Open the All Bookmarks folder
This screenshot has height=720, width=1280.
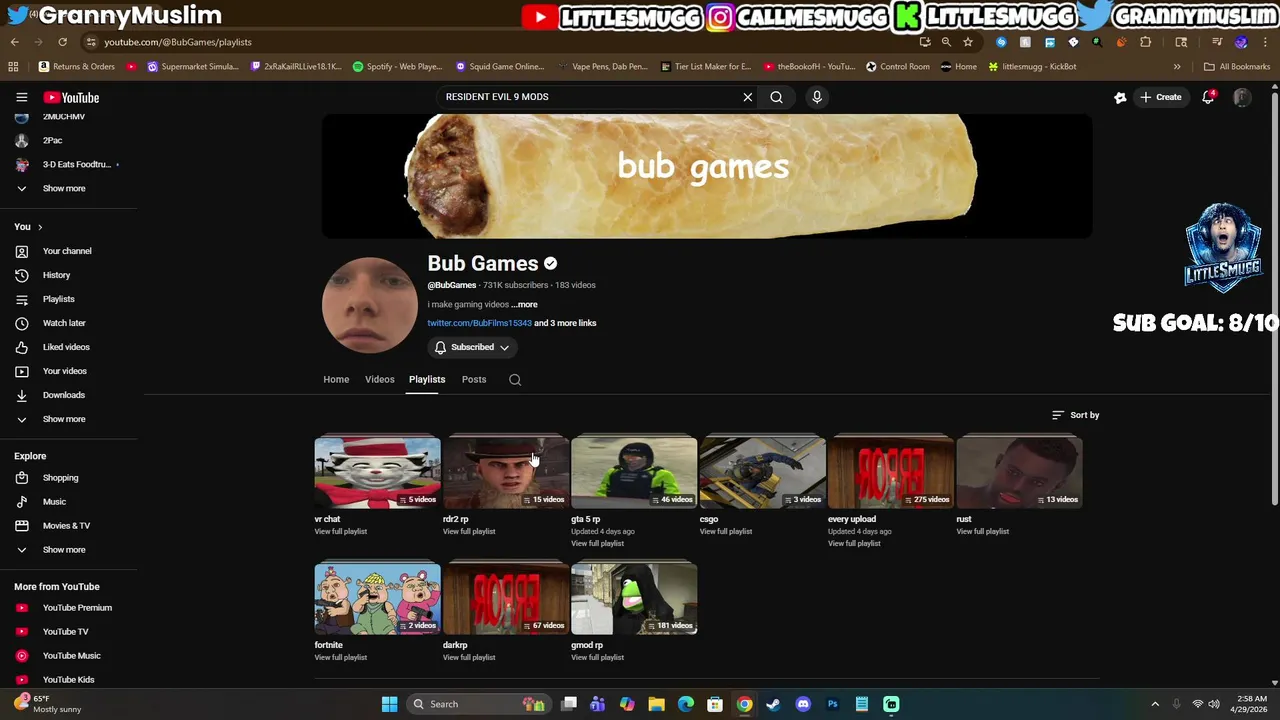(1237, 66)
